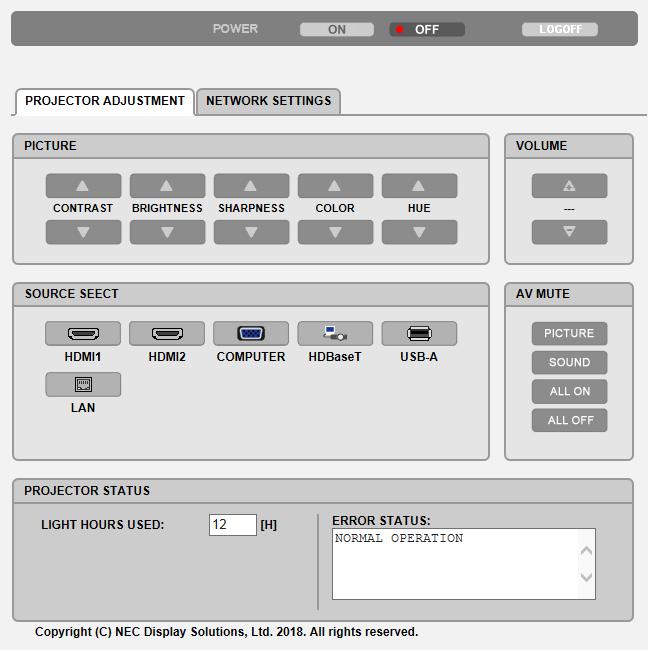Click the ERROR STATUS text box
This screenshot has height=650, width=648.
pos(464,564)
